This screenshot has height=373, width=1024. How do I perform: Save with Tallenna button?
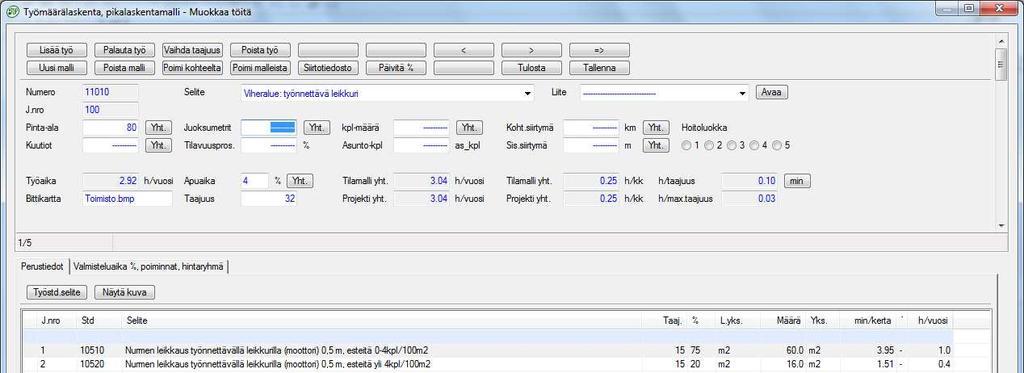(599, 67)
